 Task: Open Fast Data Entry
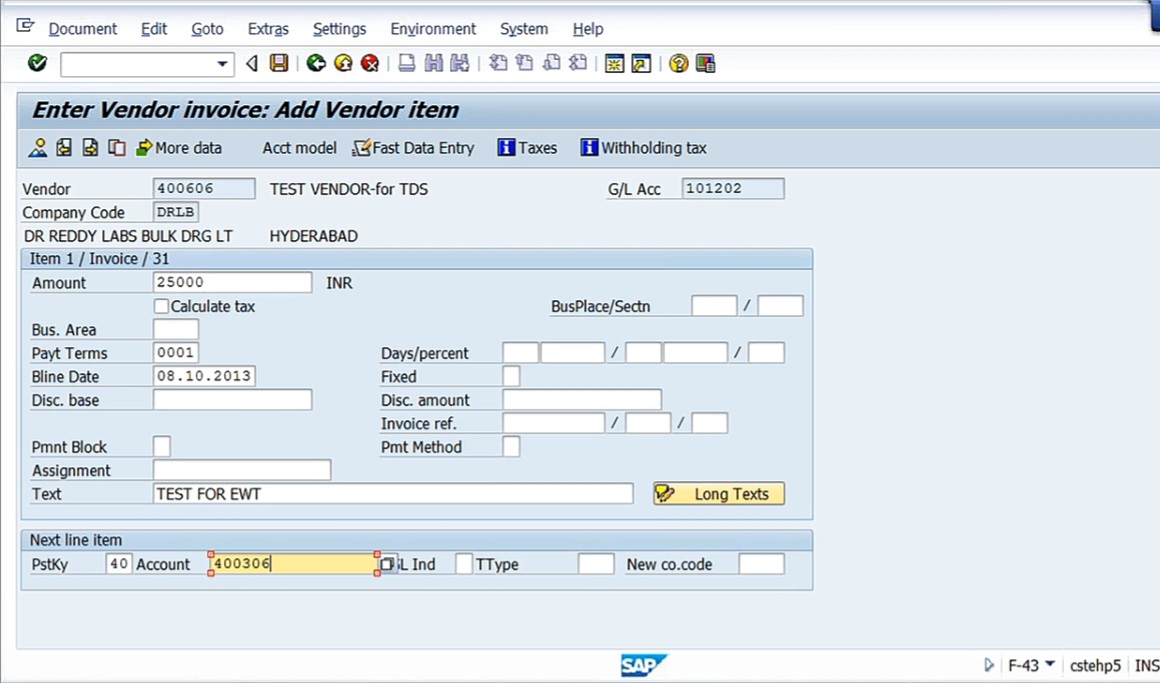point(414,148)
